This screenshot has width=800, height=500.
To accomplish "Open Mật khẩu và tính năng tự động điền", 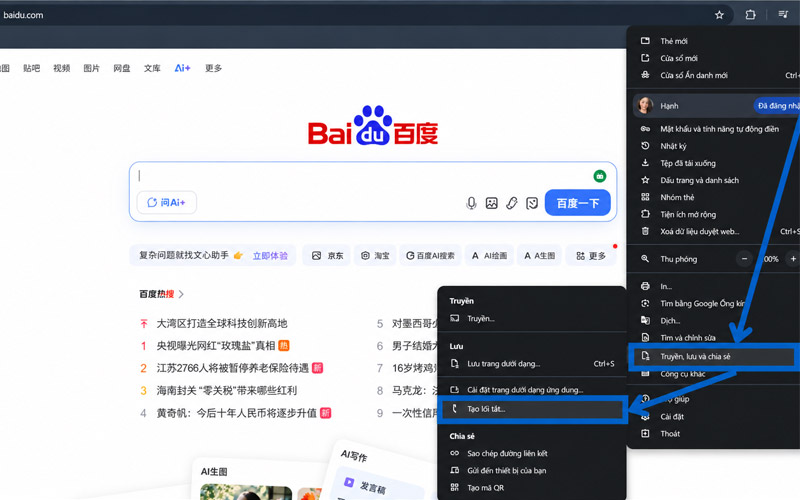I will click(x=713, y=129).
